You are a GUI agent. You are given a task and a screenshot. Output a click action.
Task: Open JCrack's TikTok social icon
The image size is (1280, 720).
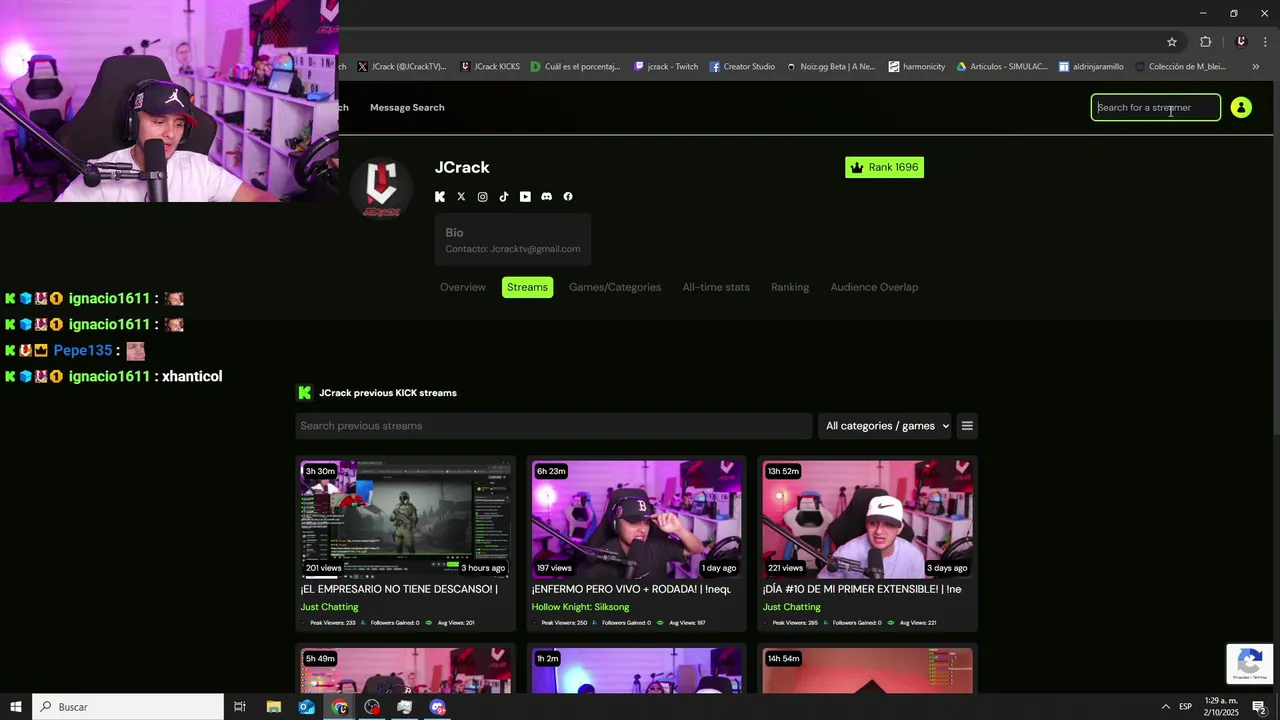pyautogui.click(x=504, y=197)
